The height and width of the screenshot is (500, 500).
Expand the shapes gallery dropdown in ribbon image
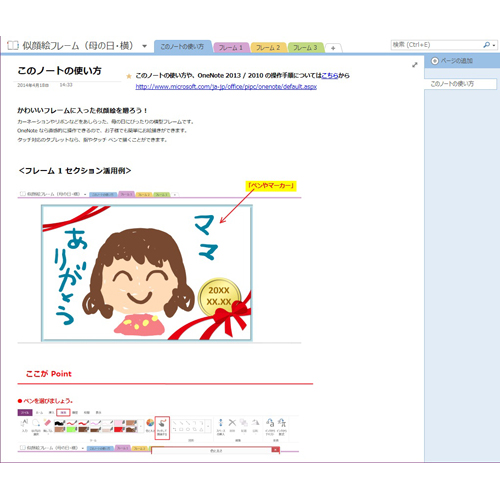click(x=208, y=426)
